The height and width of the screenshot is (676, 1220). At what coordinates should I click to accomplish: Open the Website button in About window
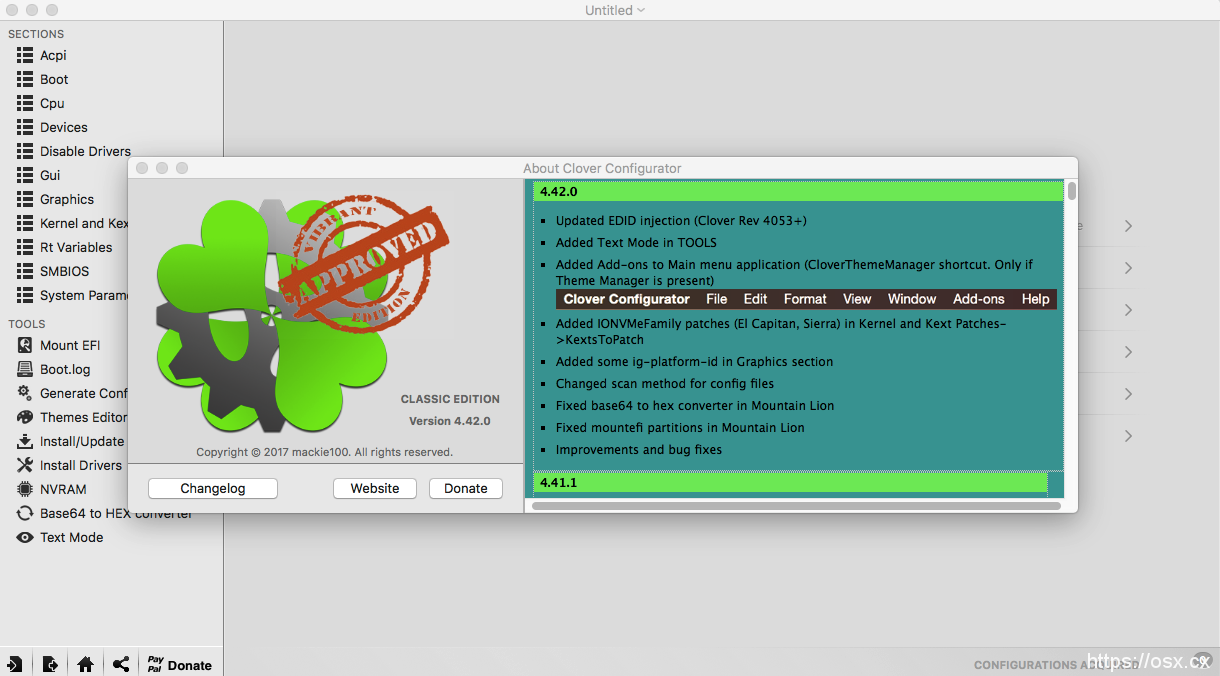point(375,488)
